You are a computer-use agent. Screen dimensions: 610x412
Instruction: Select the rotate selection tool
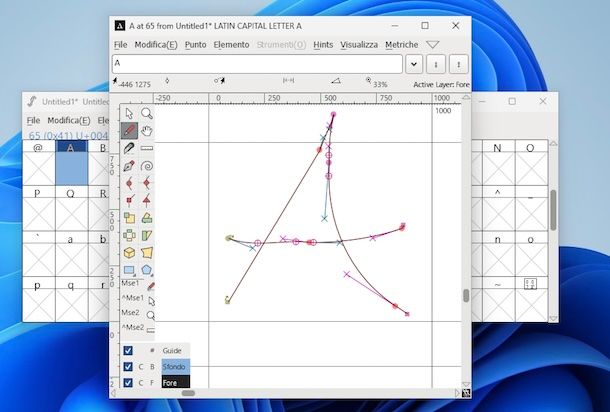pos(147,218)
